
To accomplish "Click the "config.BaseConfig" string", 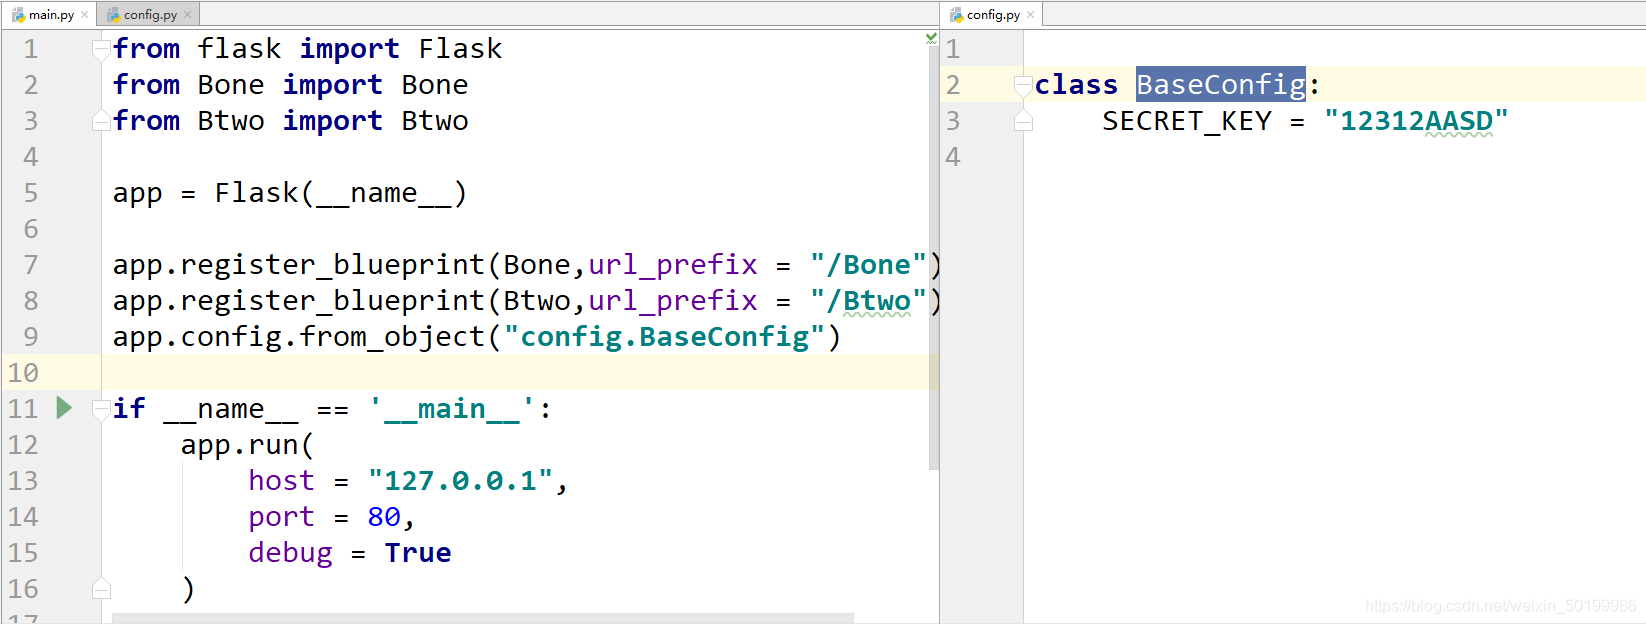I will [664, 337].
